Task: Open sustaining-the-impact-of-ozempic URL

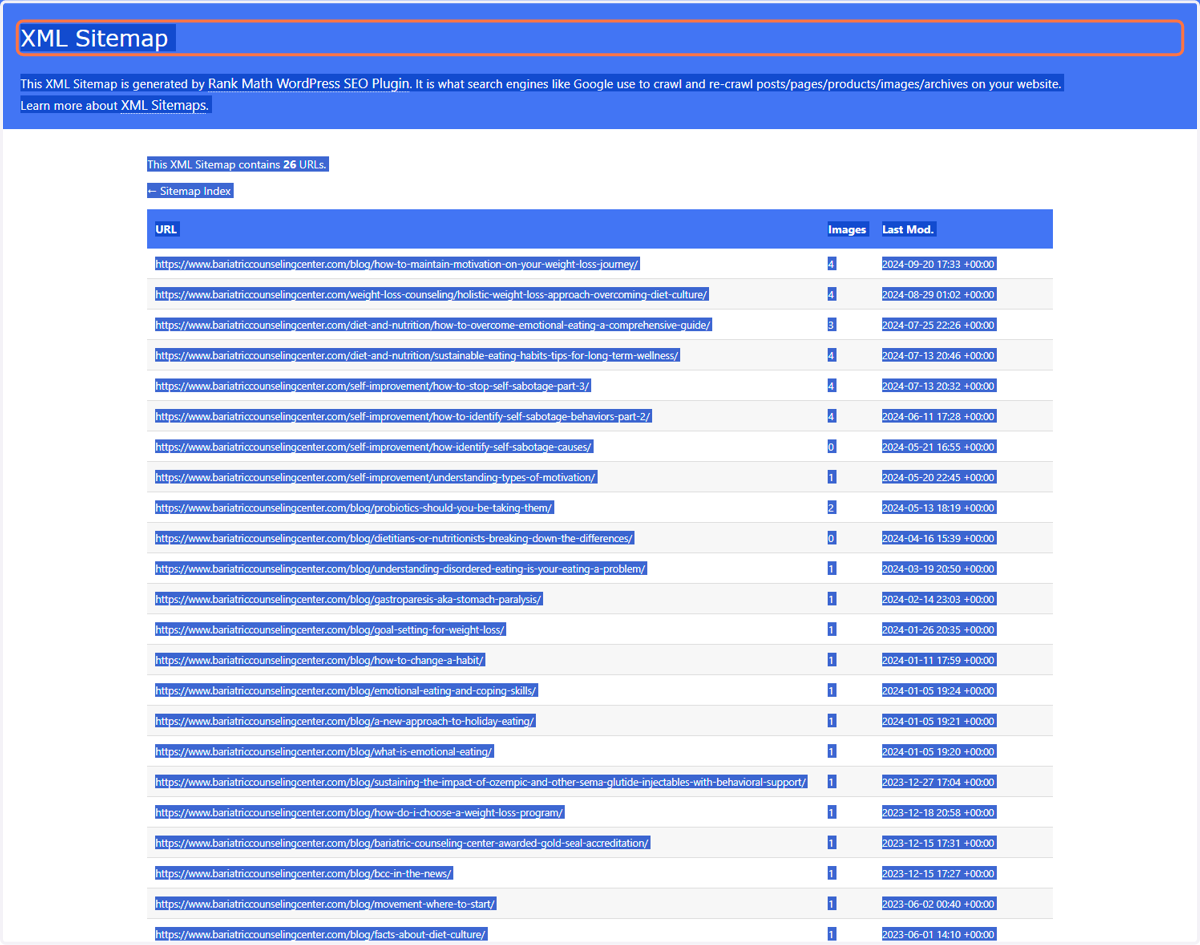Action: pos(481,782)
